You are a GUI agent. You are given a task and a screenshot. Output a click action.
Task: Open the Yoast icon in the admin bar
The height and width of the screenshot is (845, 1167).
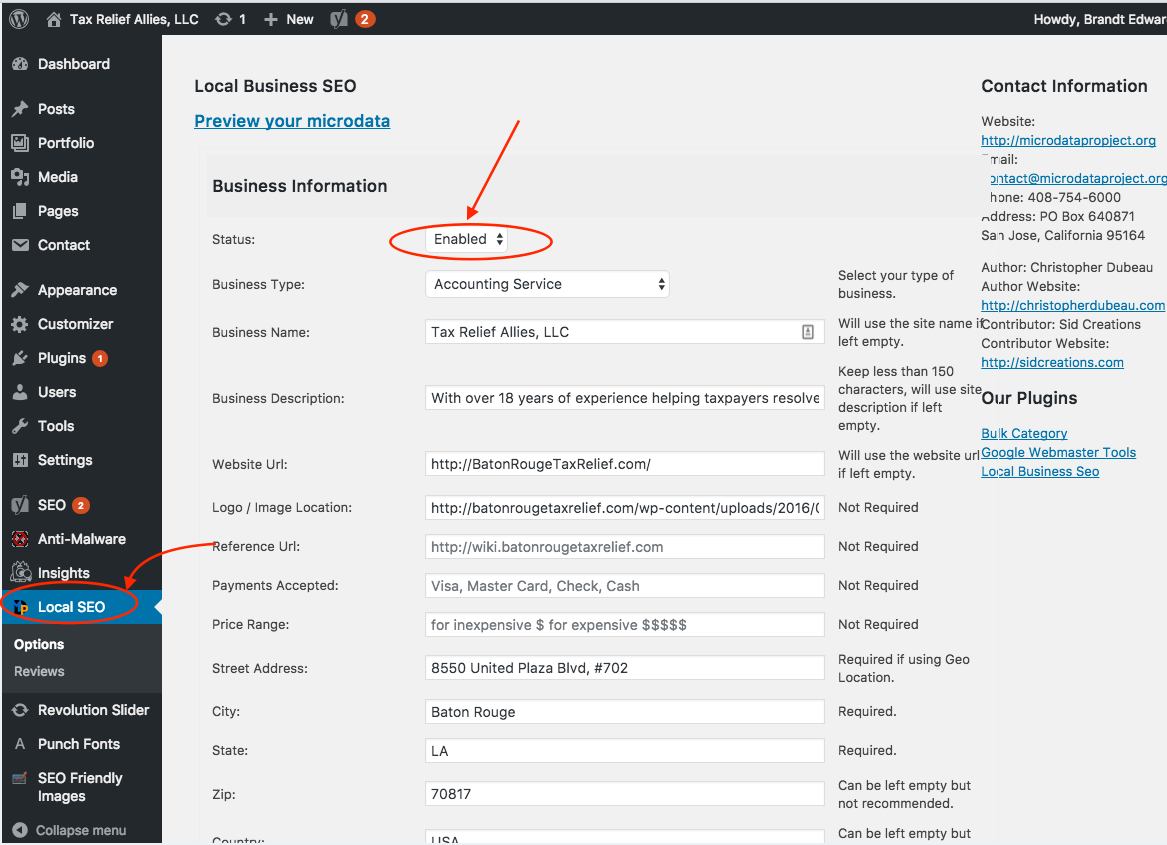coord(339,19)
